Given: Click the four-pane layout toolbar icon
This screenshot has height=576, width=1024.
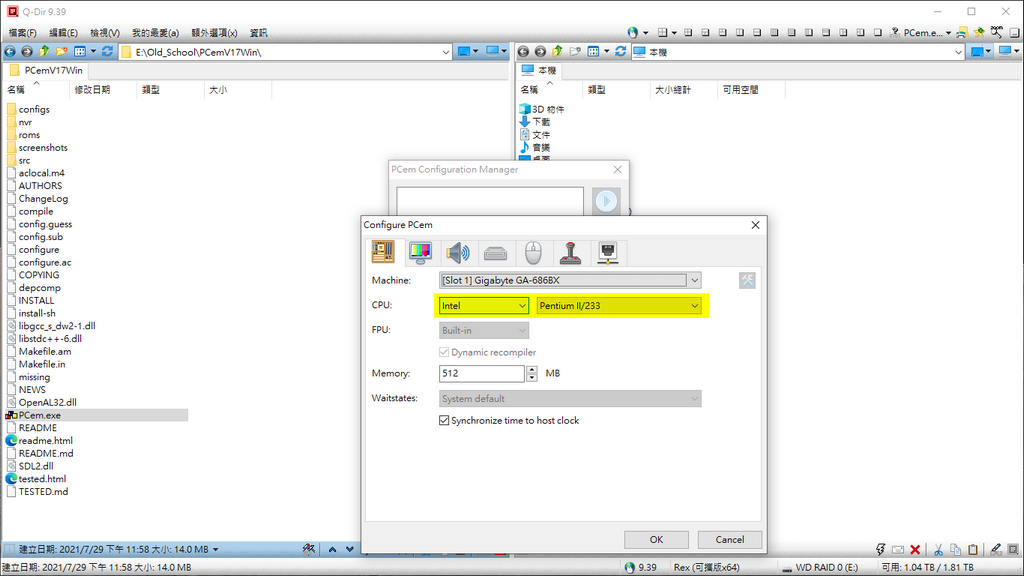Looking at the screenshot, I should [663, 32].
